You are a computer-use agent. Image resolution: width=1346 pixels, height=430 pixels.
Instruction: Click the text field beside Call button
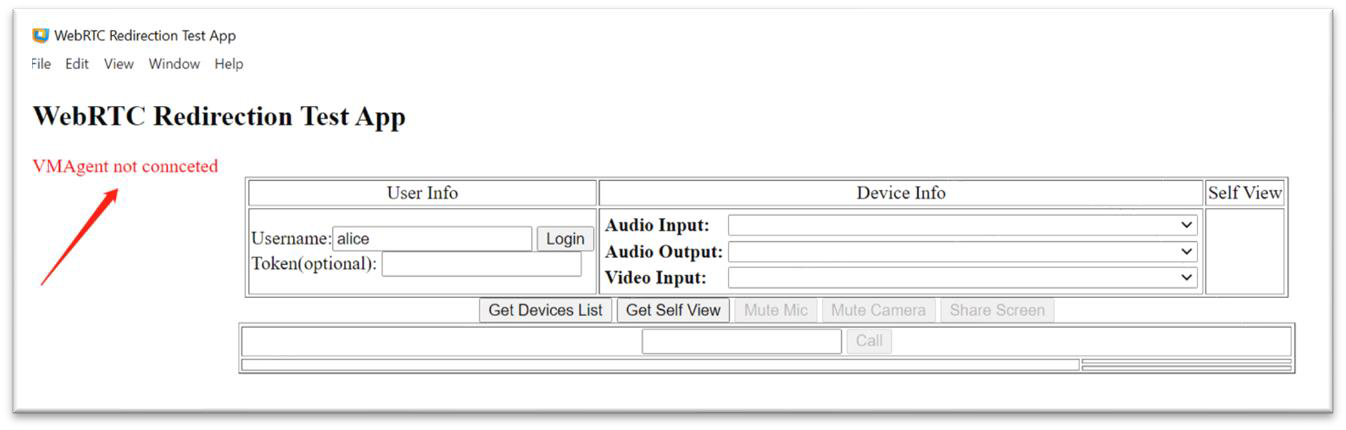[x=741, y=341]
